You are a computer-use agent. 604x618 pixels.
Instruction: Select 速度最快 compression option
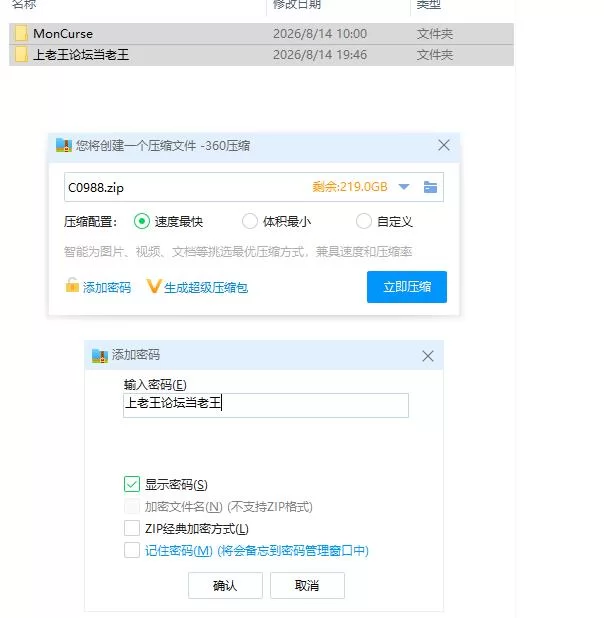click(142, 222)
